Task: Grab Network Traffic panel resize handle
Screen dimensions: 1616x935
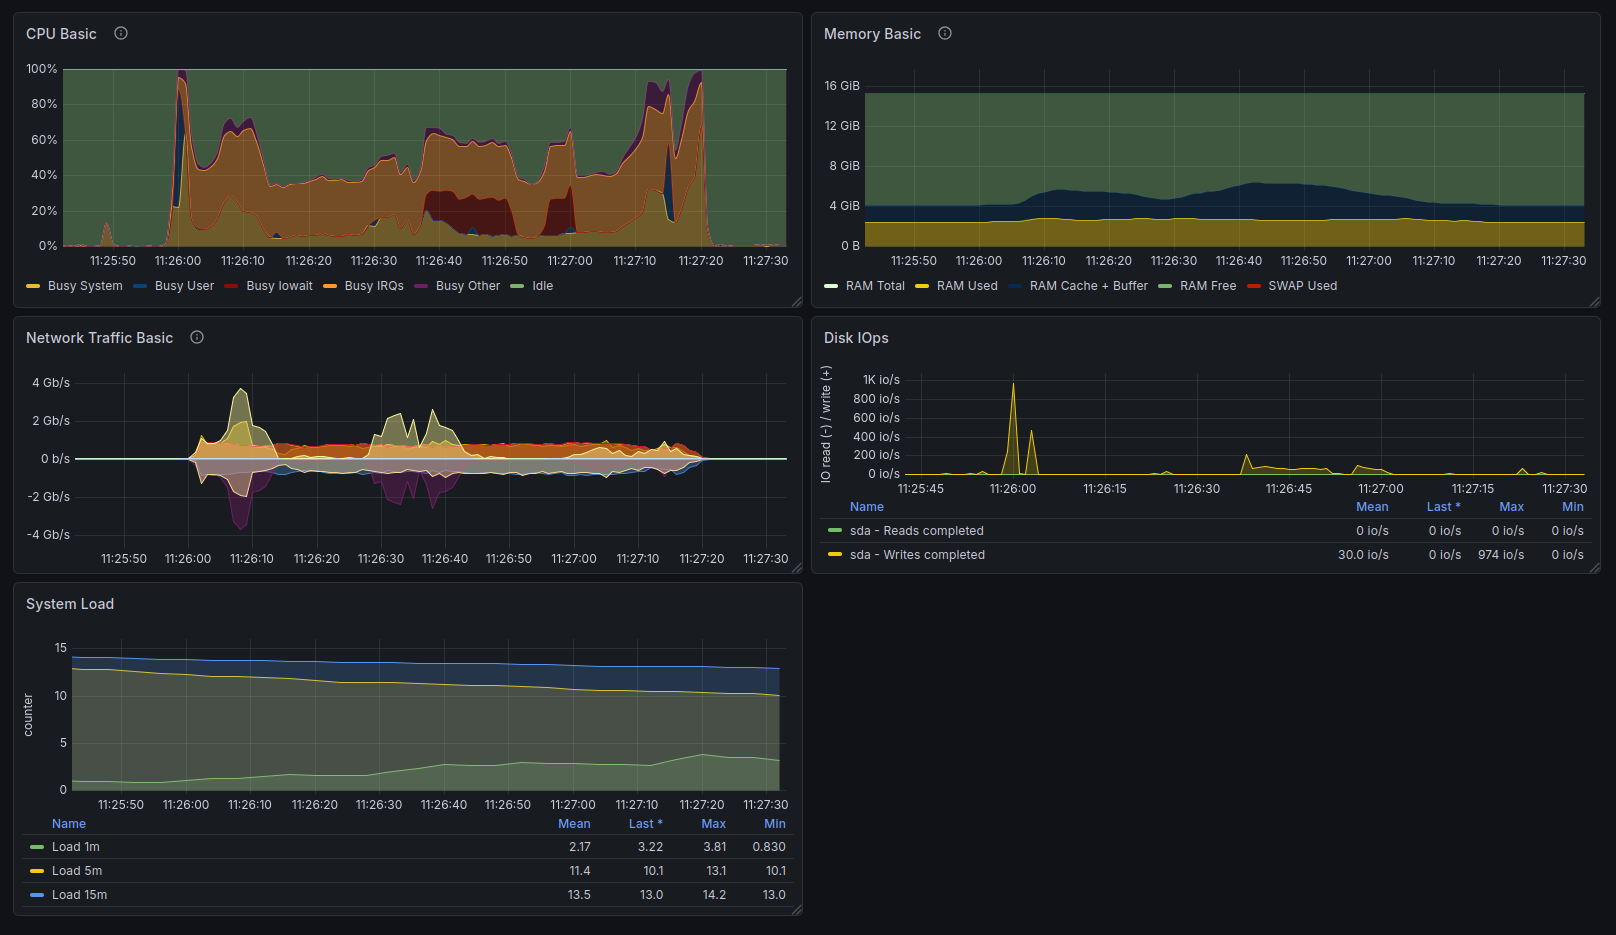Action: (x=797, y=568)
